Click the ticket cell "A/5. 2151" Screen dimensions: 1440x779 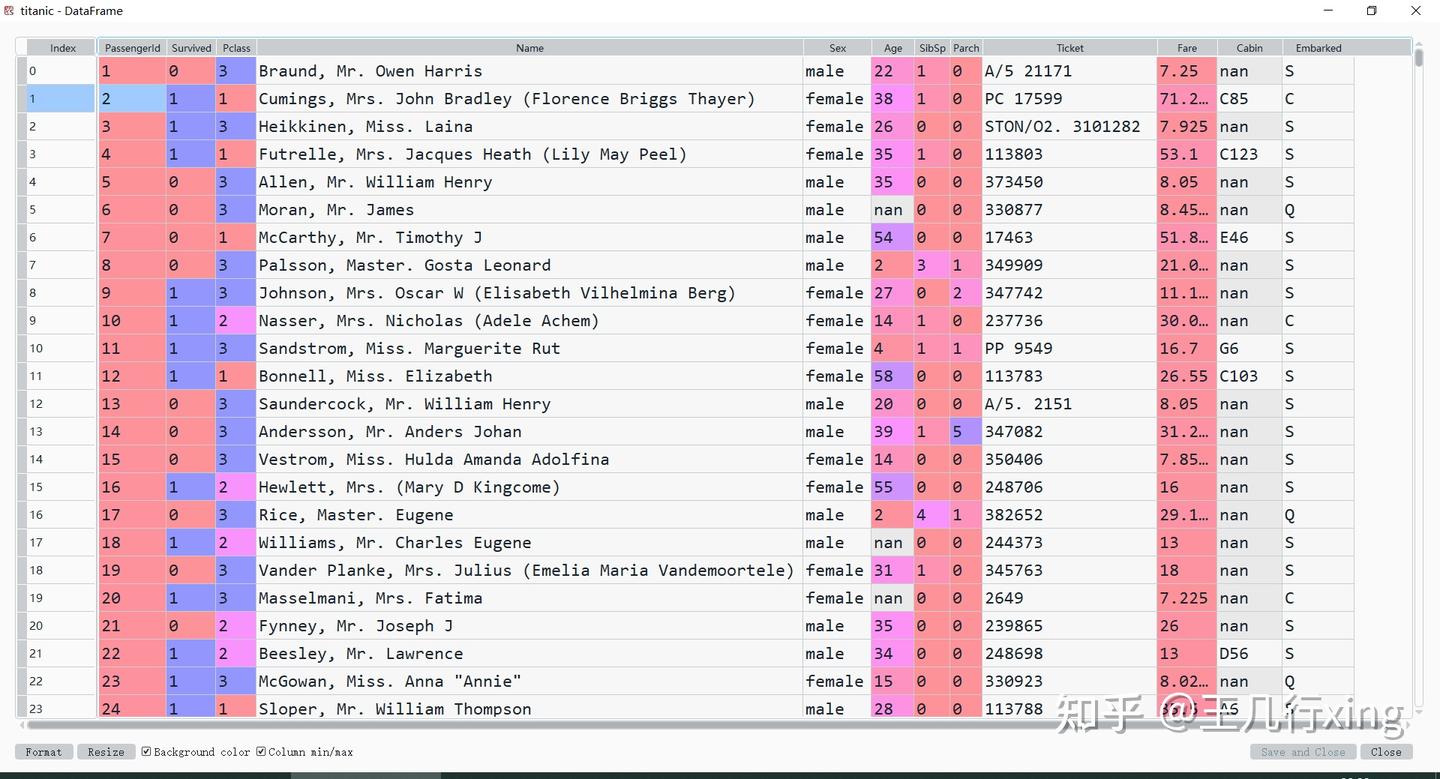(x=1070, y=404)
